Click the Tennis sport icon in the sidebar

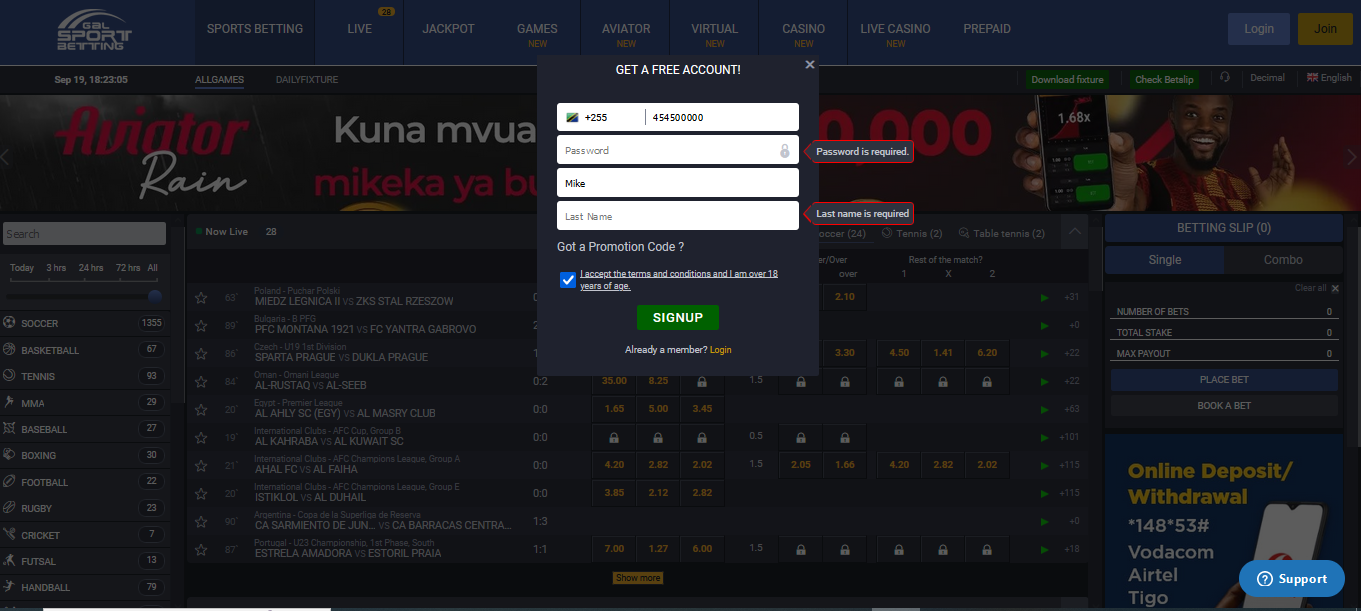pyautogui.click(x=10, y=376)
